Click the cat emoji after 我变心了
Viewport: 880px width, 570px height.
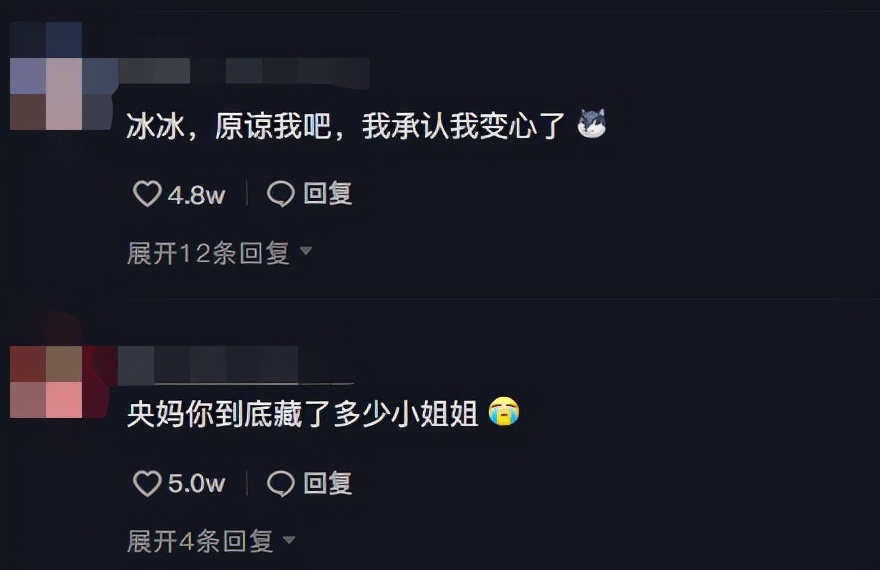[x=592, y=123]
